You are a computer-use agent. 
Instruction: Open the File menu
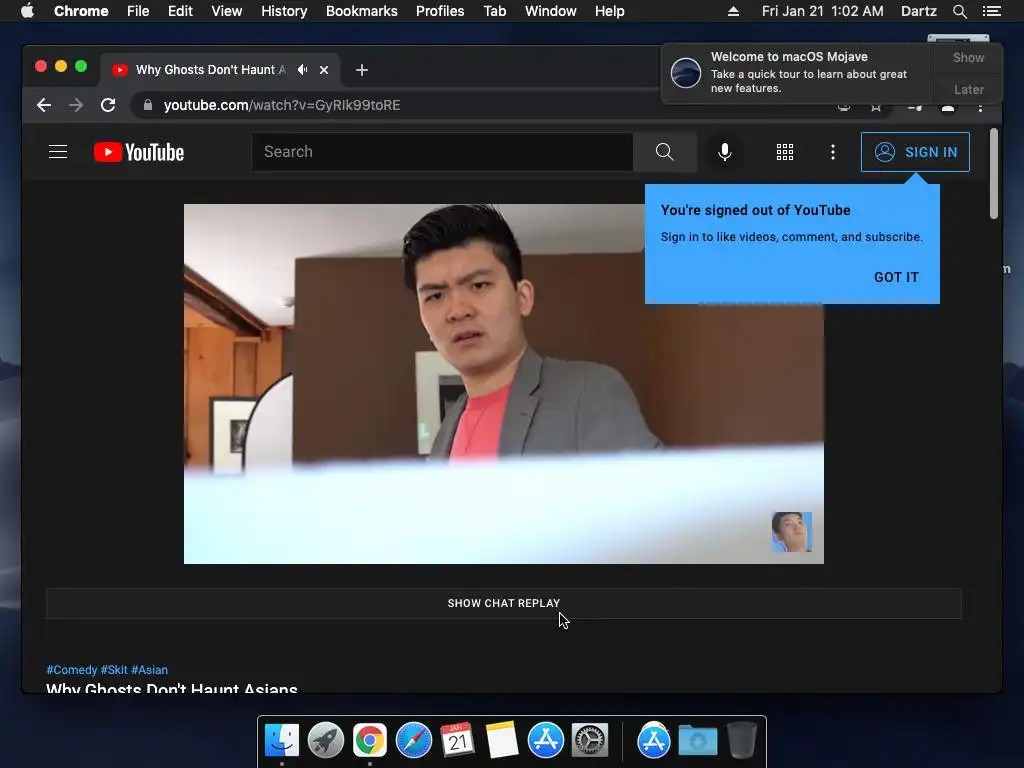click(x=138, y=11)
